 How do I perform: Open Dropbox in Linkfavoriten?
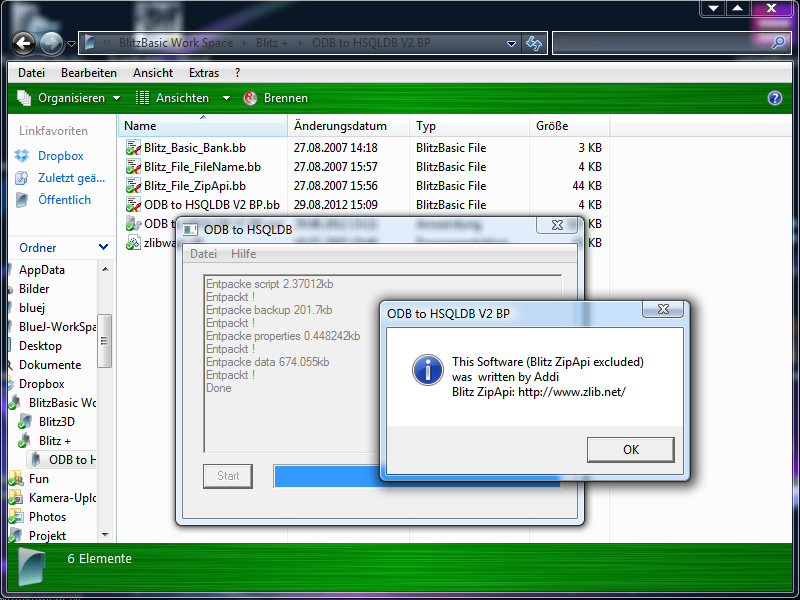[61, 156]
